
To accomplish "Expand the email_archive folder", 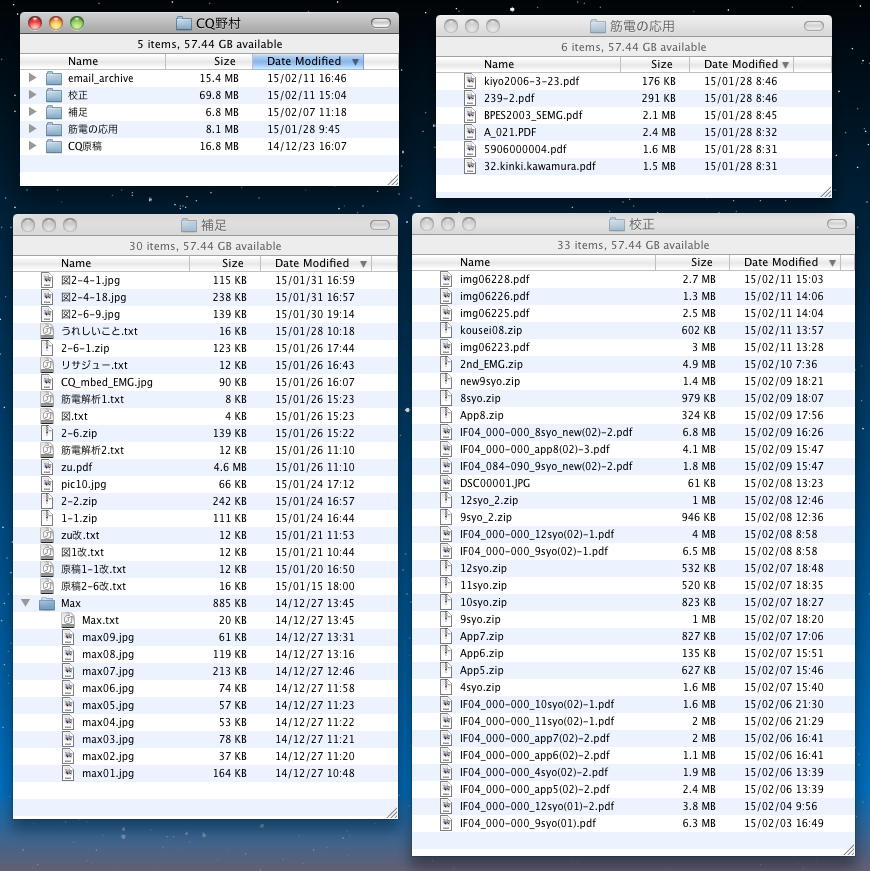I will pyautogui.click(x=33, y=78).
